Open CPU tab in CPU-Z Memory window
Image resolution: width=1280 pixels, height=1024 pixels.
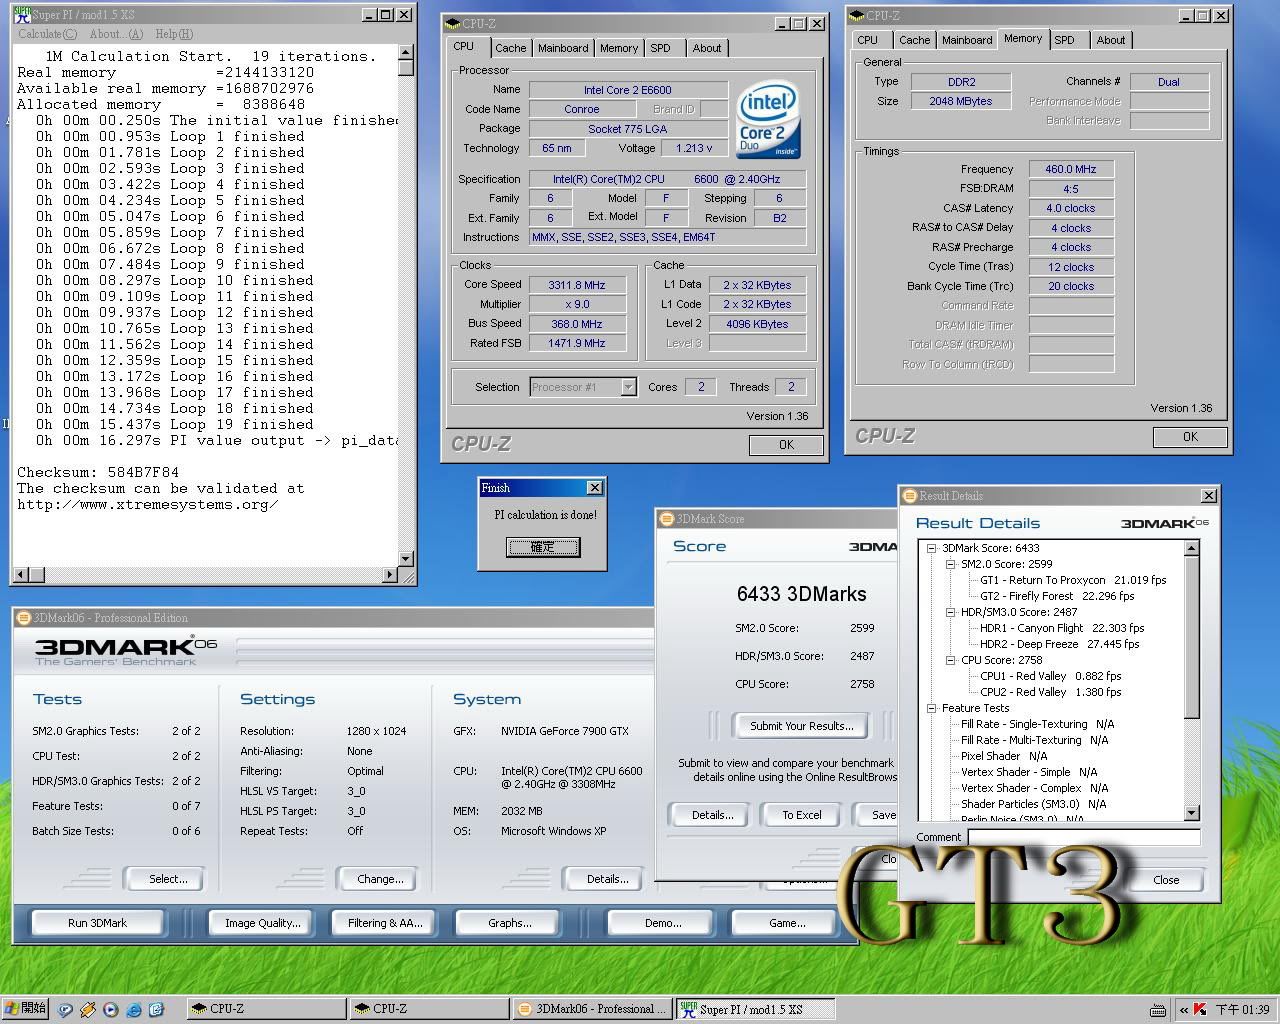click(868, 40)
